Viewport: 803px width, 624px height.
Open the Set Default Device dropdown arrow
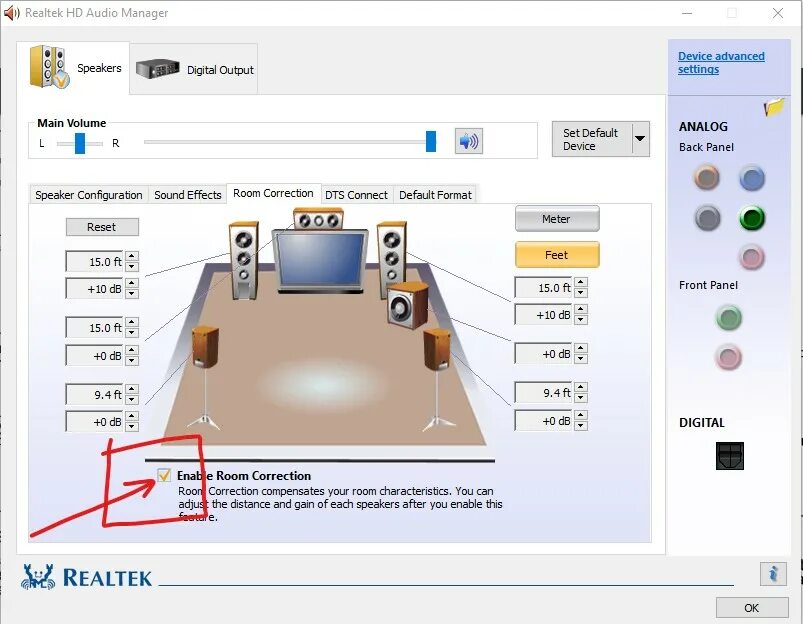click(x=641, y=138)
